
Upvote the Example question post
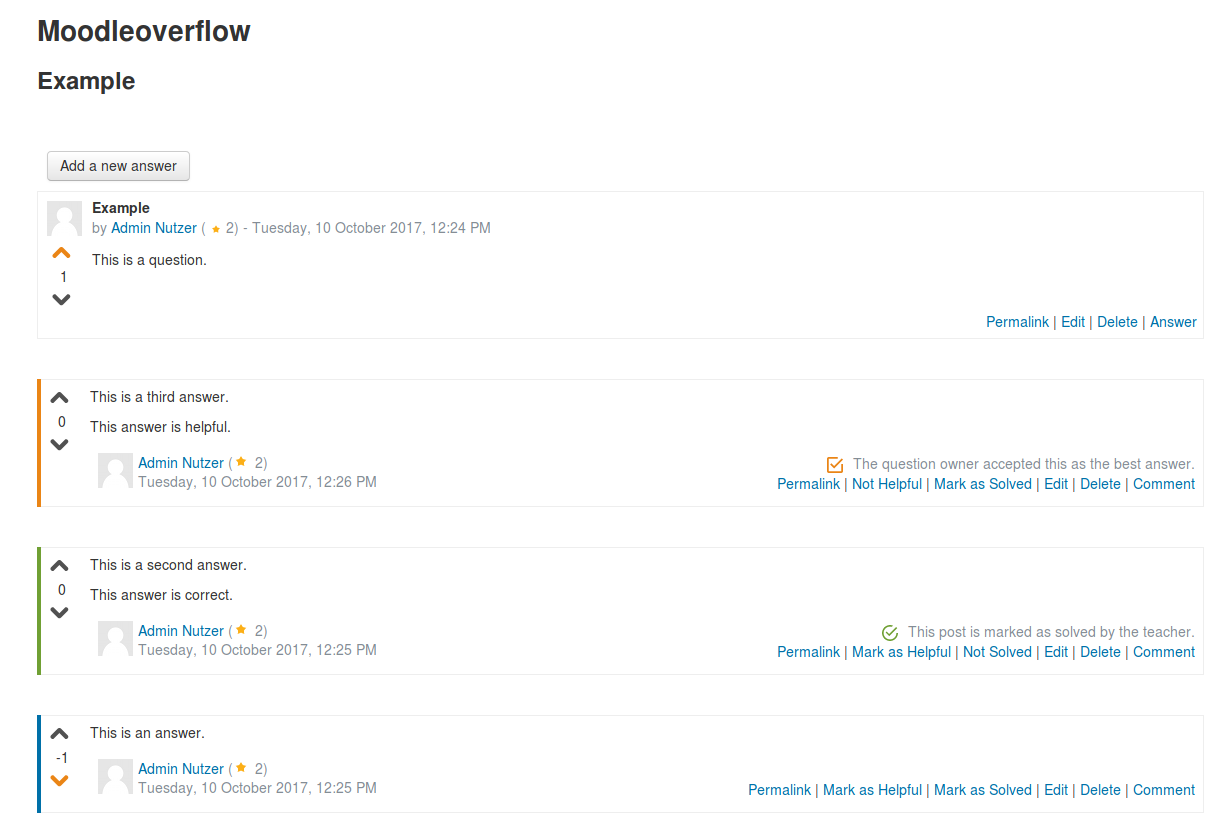(61, 254)
